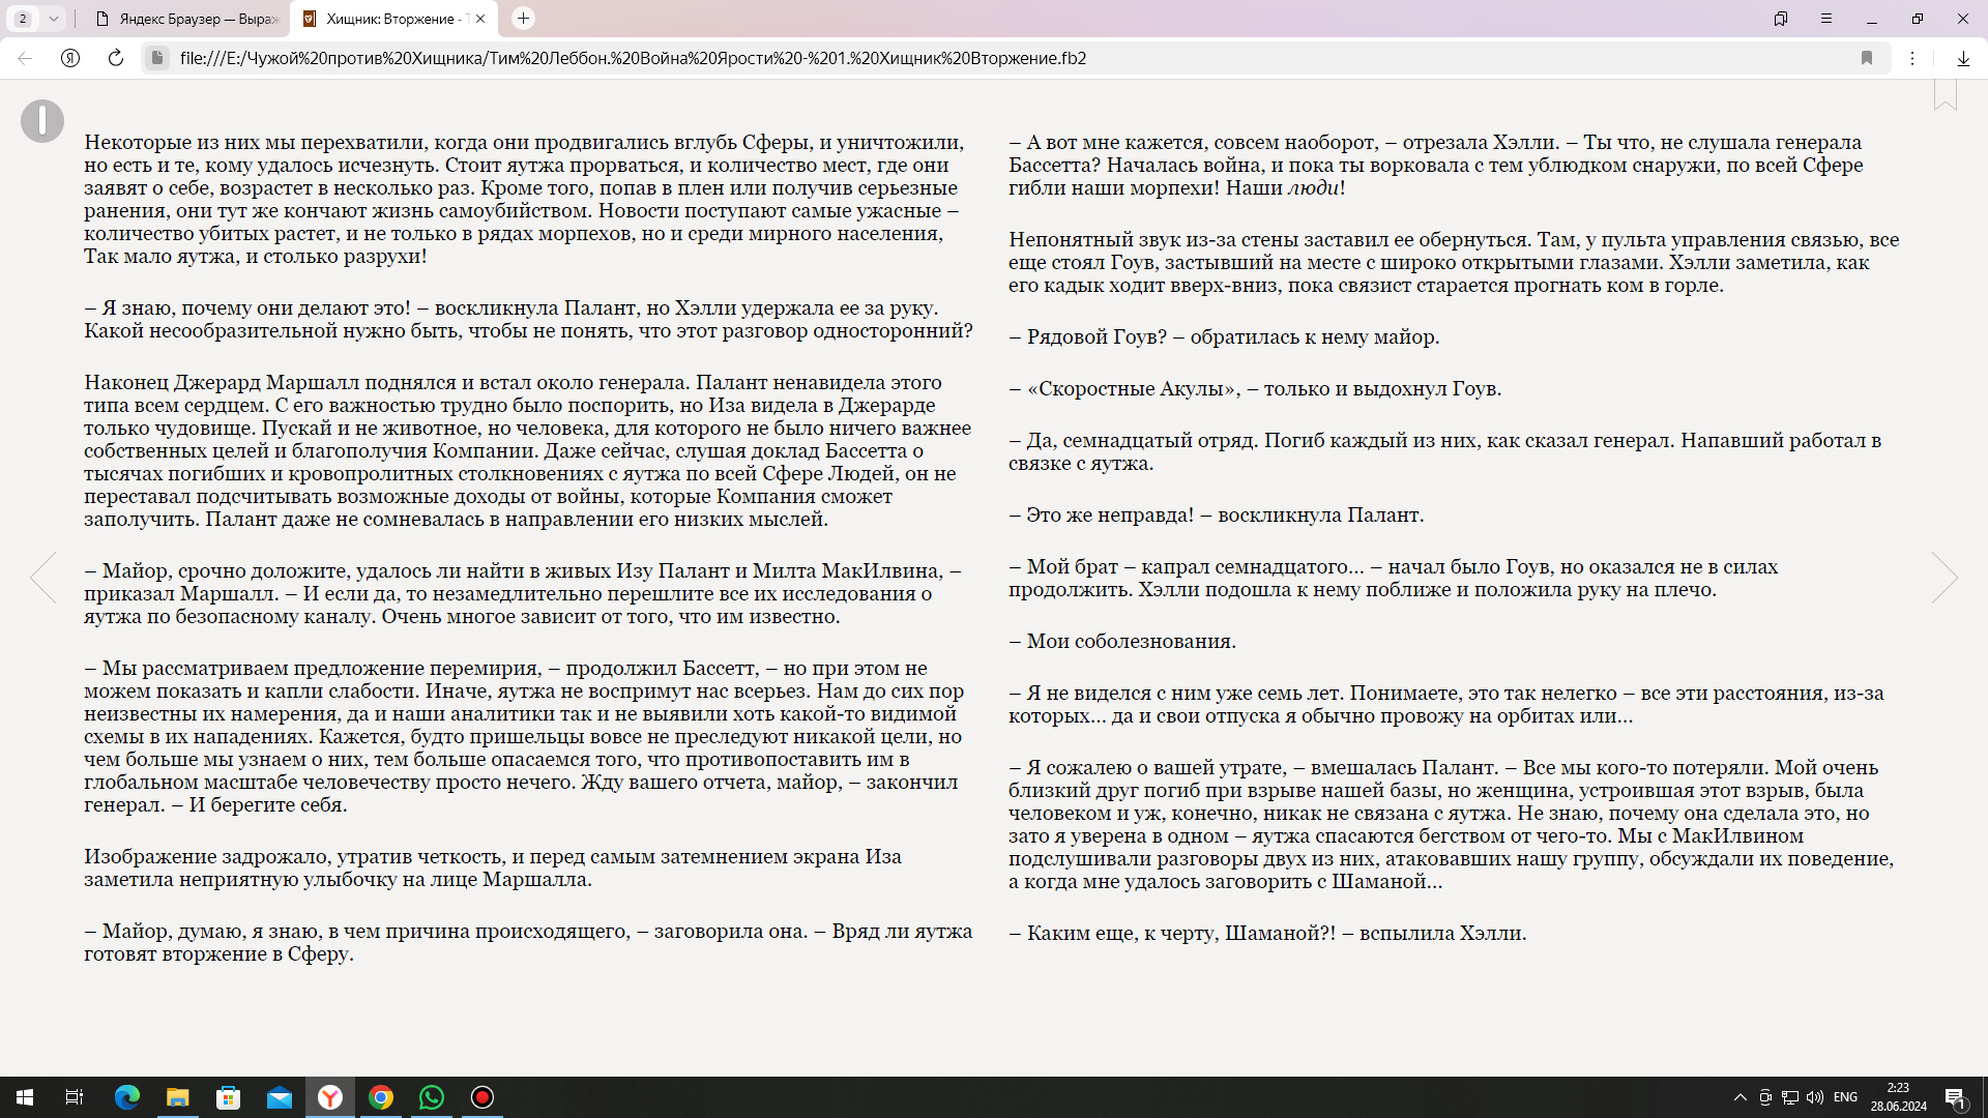The width and height of the screenshot is (1988, 1118).
Task: Go to the previous page arrow
Action: coord(43,577)
